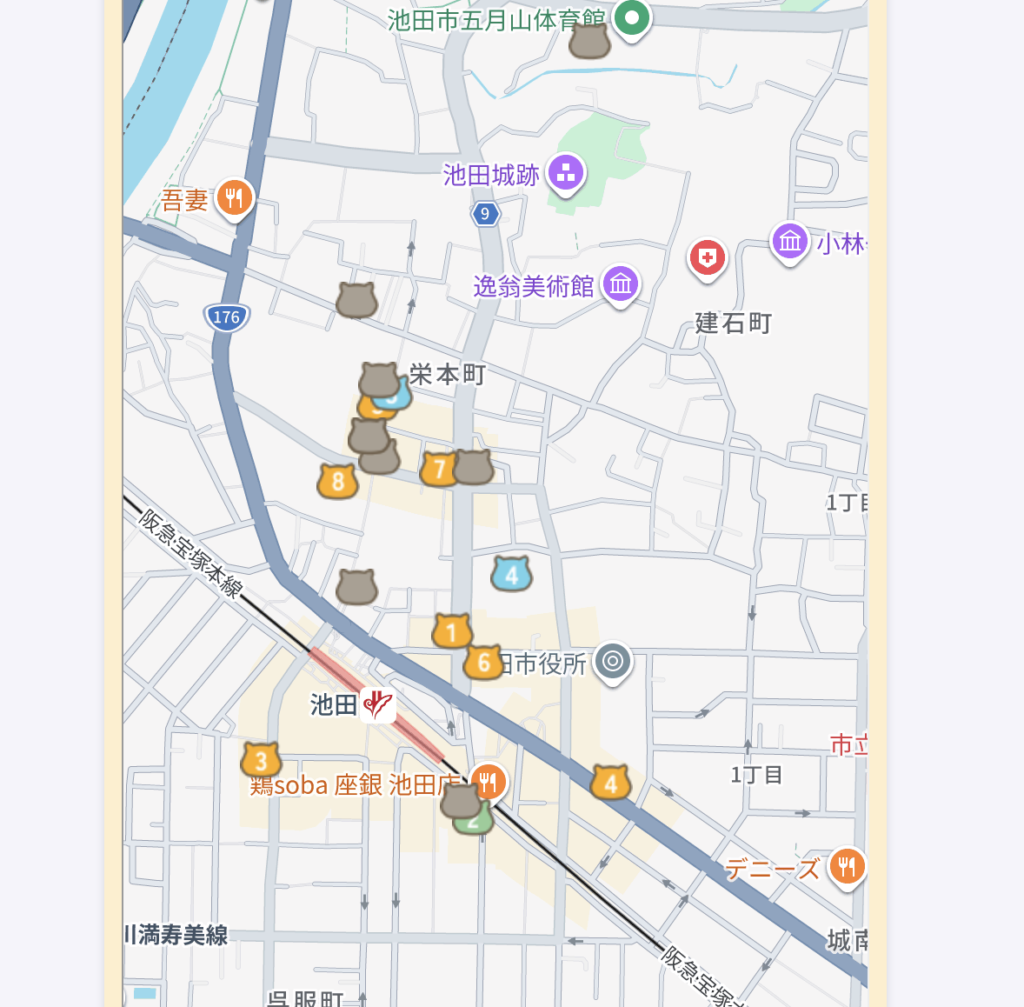
Task: Open the 吾妻 restaurant marker
Action: [234, 197]
